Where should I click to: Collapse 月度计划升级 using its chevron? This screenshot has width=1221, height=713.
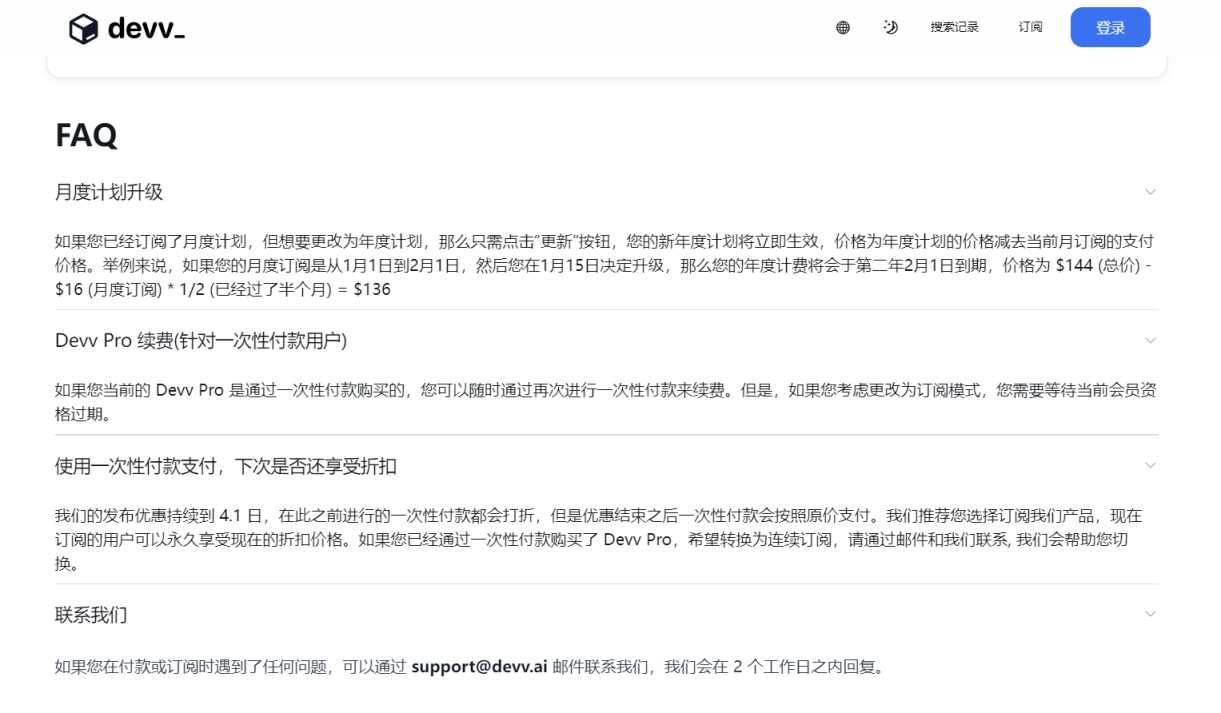point(1150,192)
